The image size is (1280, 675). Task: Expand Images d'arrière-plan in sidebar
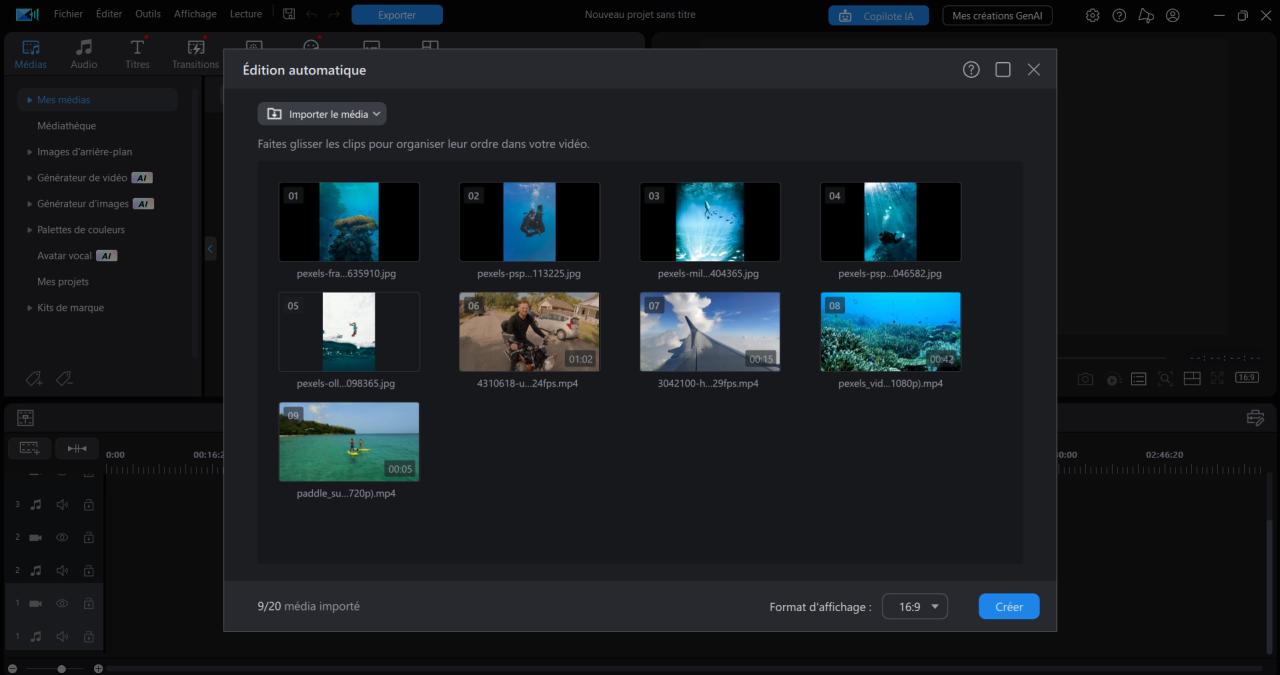click(x=84, y=152)
